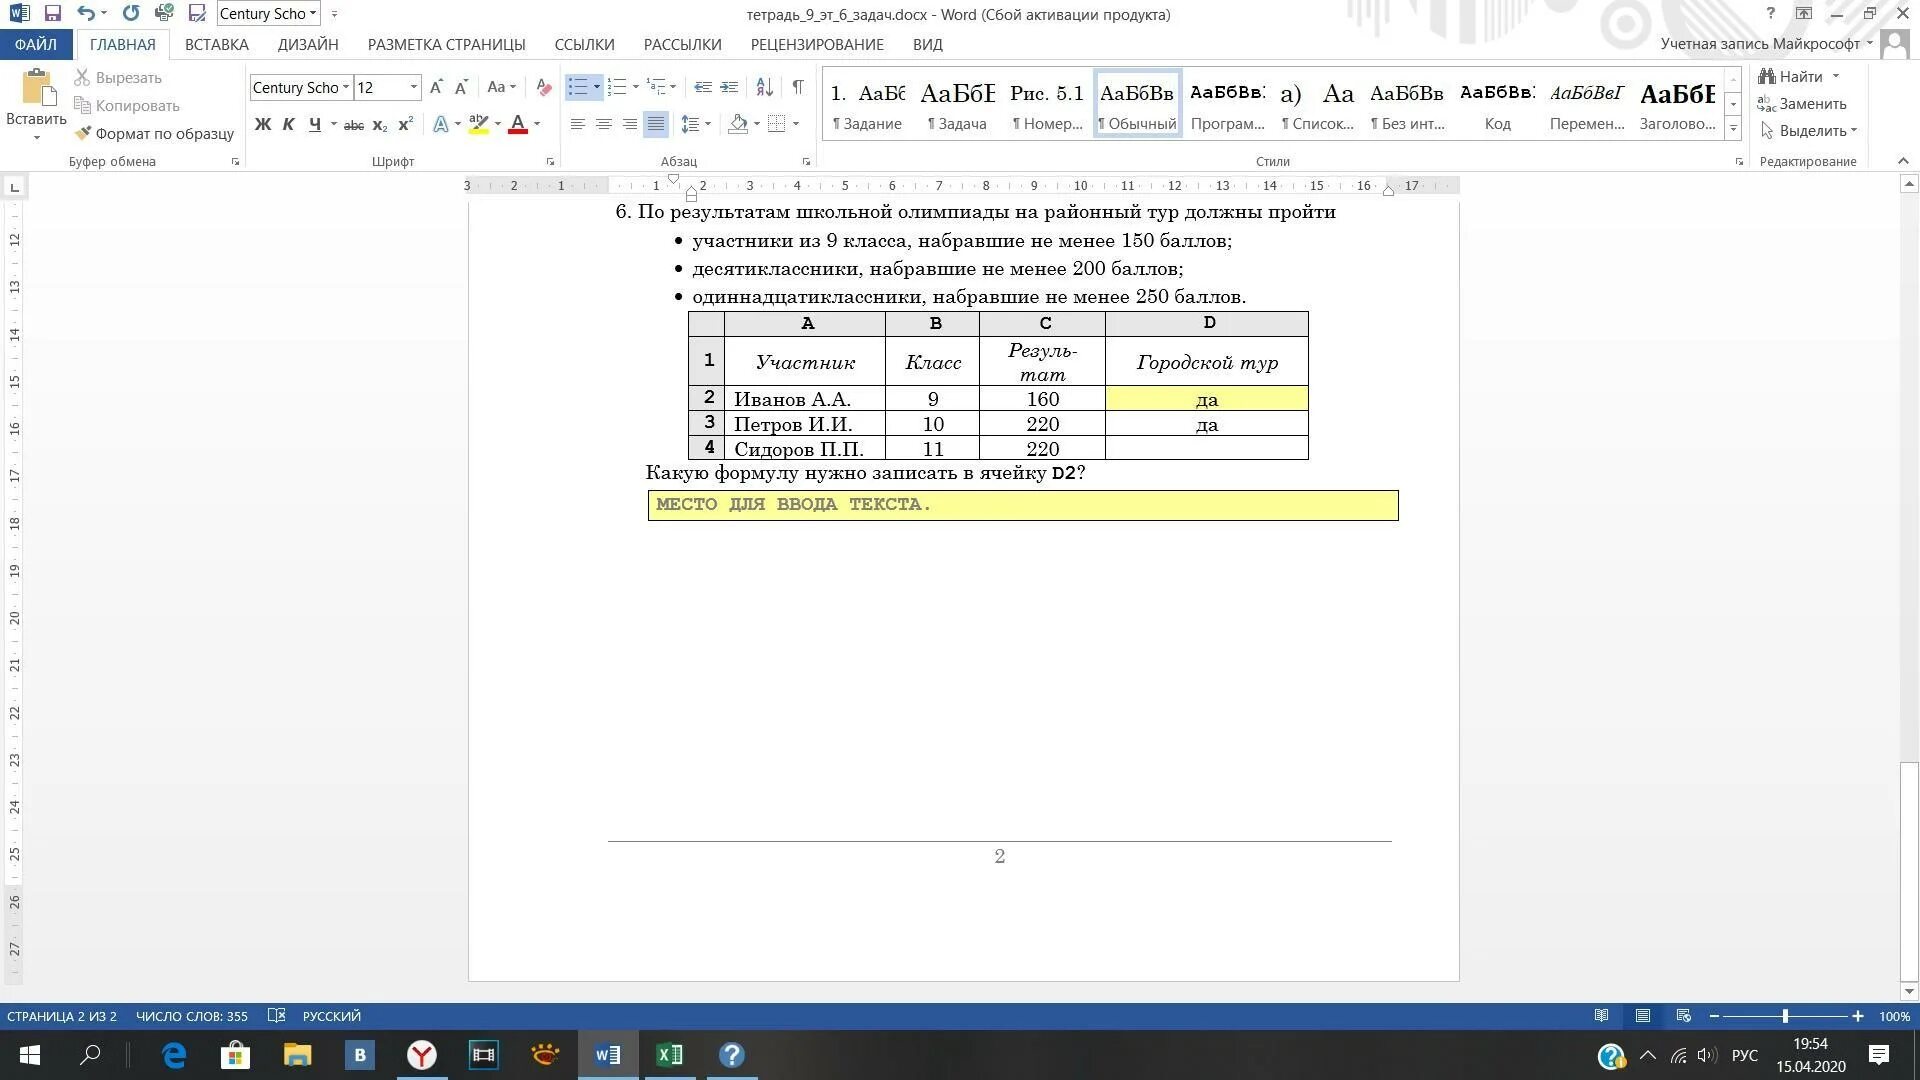This screenshot has width=1920, height=1080.
Task: Toggle bold formatting (Ж)
Action: tap(263, 125)
